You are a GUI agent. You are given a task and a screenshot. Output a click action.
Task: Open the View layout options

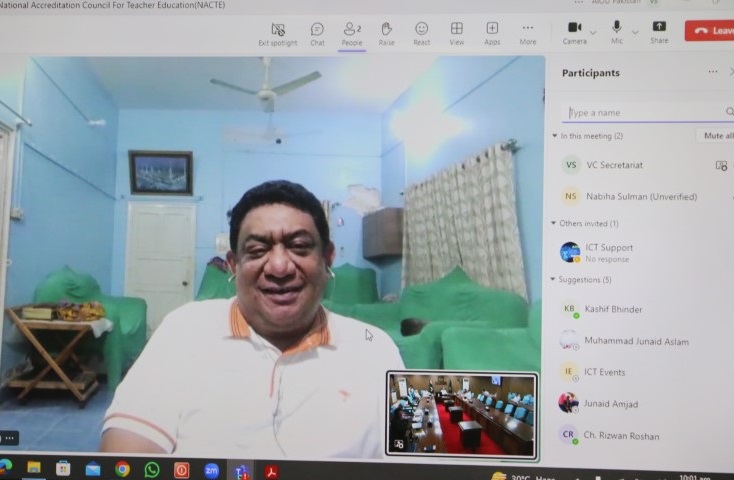coord(456,34)
